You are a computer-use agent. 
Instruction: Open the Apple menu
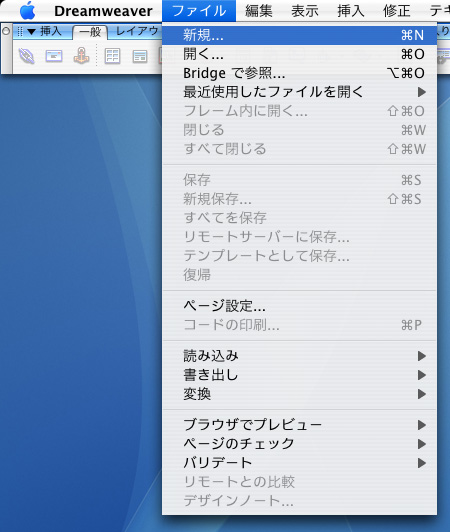[x=28, y=11]
